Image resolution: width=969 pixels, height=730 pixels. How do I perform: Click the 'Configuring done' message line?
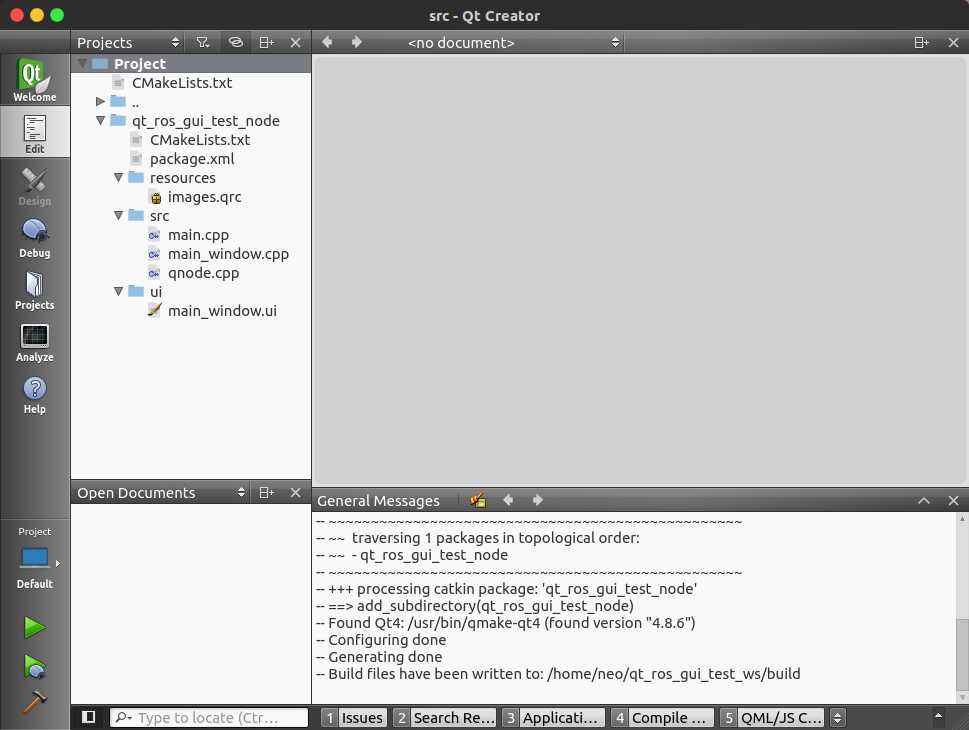381,640
